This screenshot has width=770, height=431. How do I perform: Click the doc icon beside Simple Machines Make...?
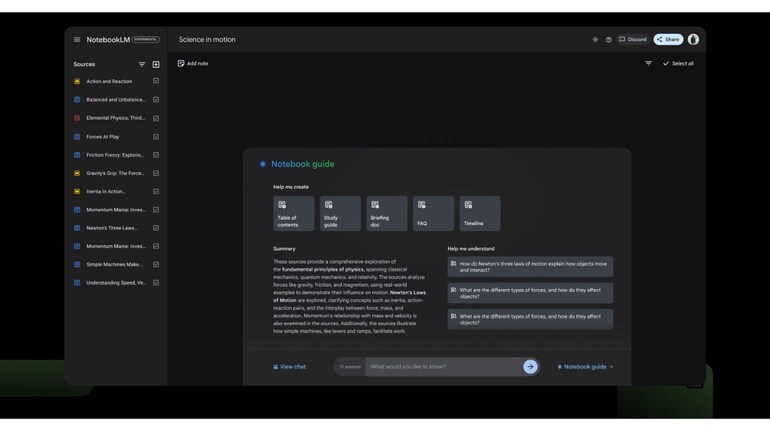point(77,265)
